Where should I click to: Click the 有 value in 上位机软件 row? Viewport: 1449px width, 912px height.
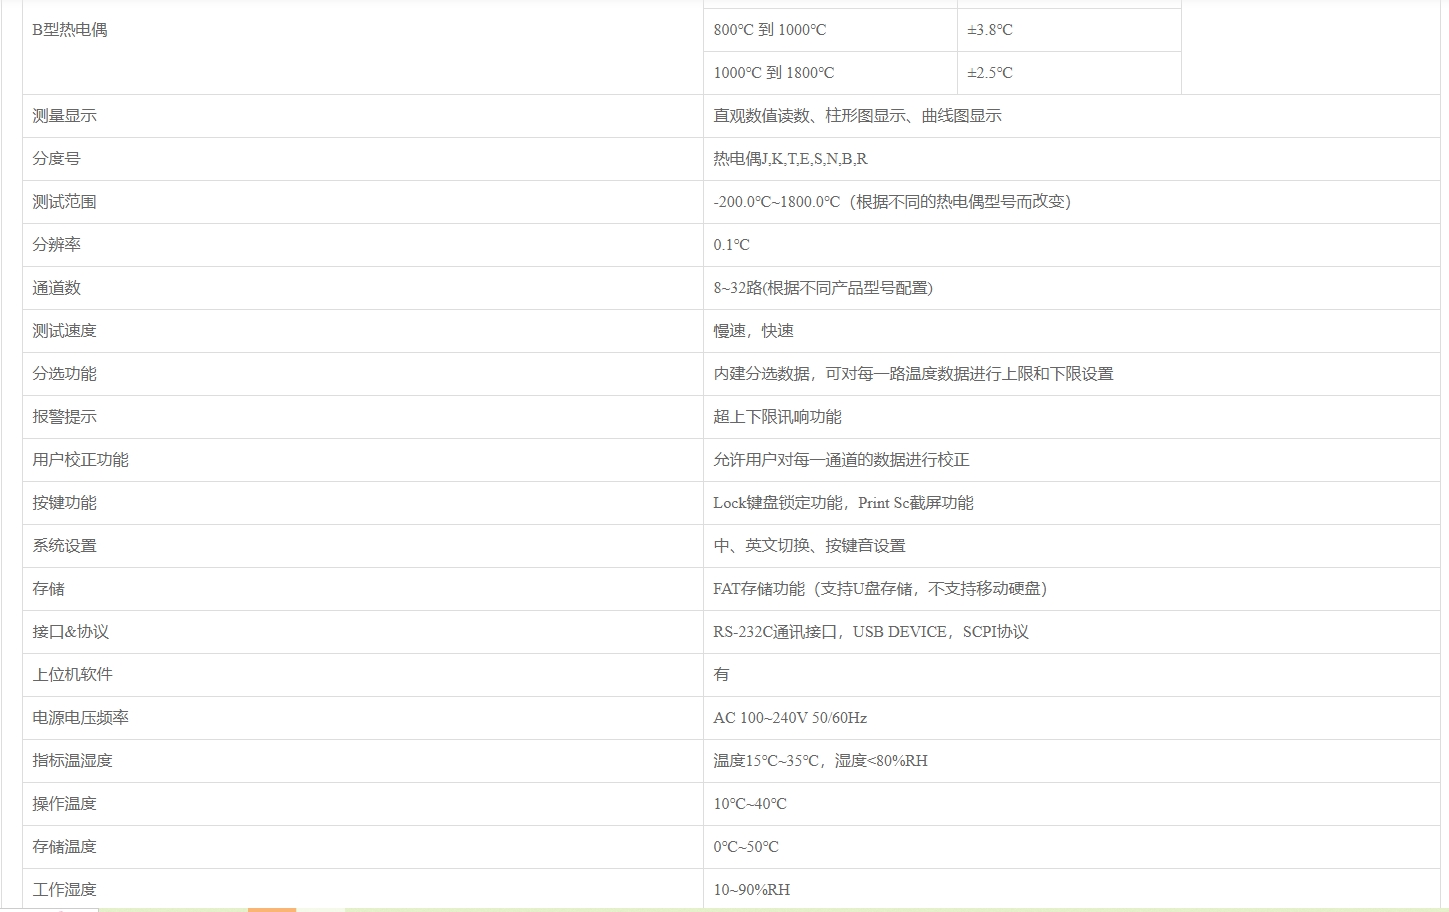(721, 675)
